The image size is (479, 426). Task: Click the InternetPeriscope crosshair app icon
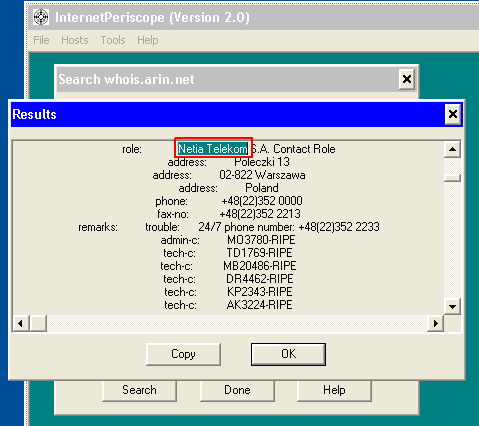[41, 17]
